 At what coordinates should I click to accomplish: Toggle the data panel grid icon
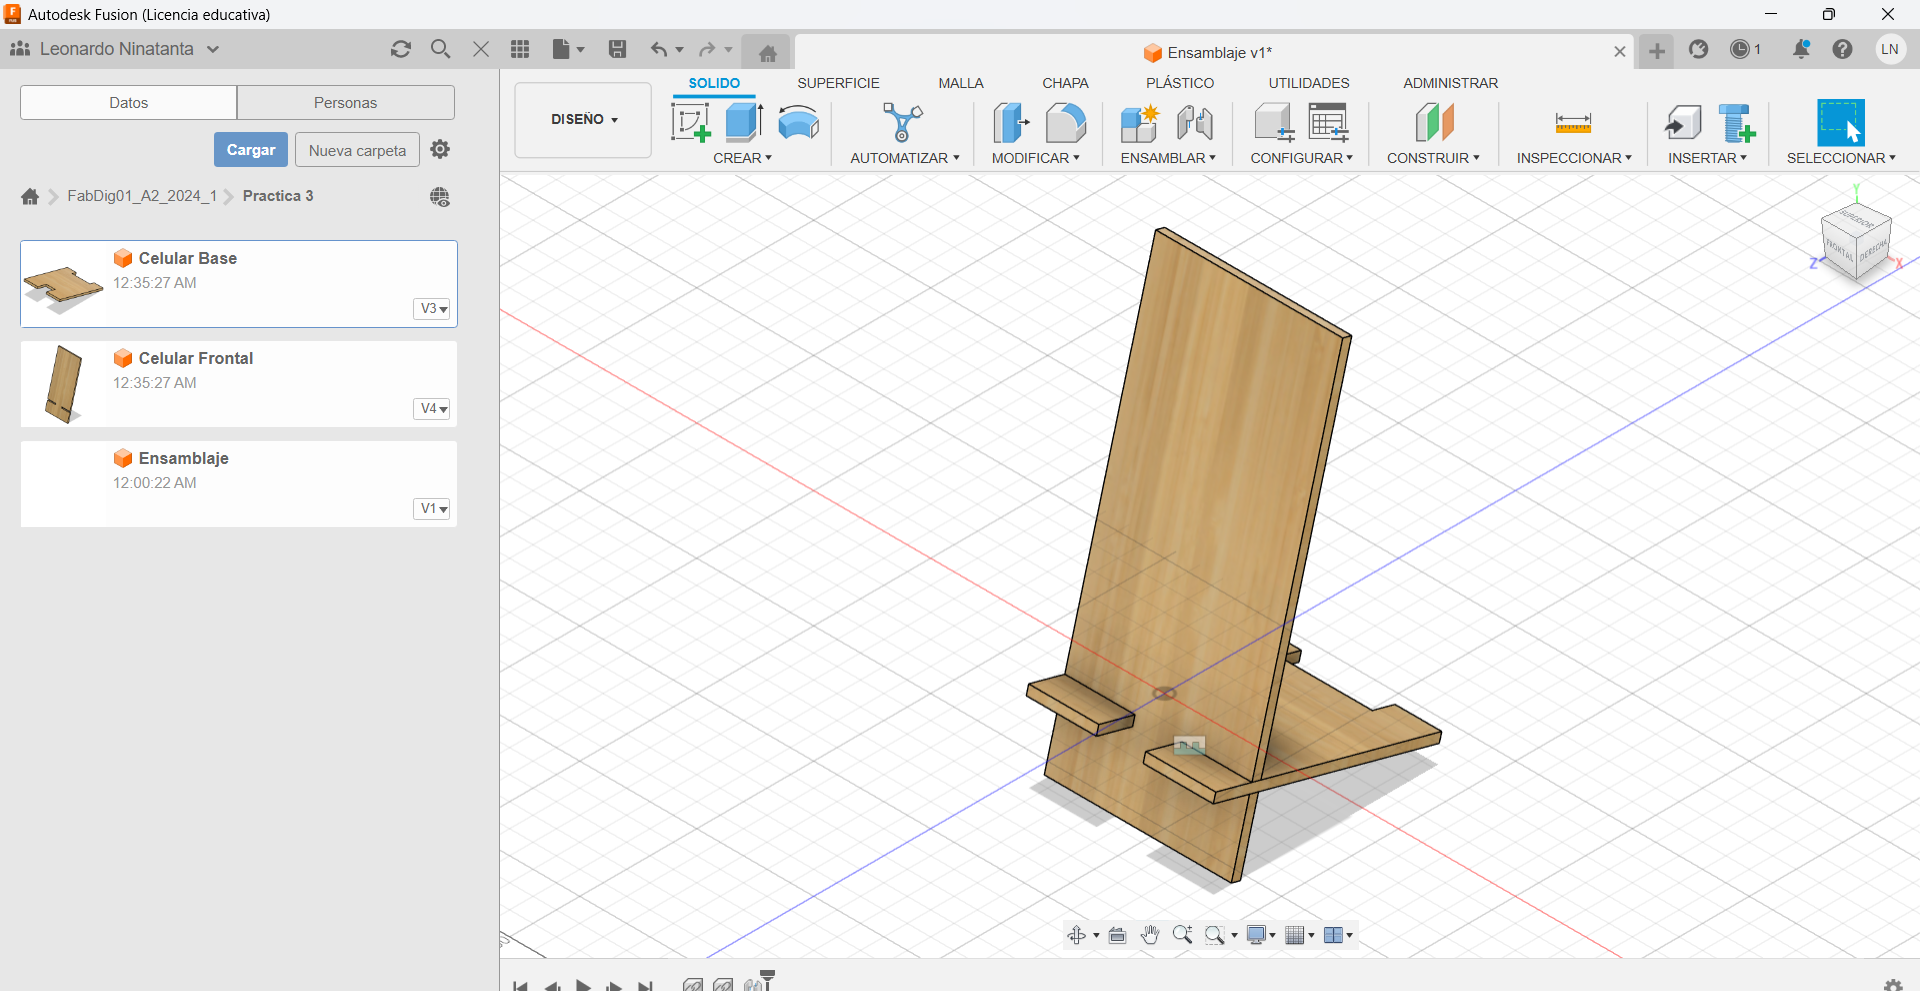pyautogui.click(x=520, y=49)
